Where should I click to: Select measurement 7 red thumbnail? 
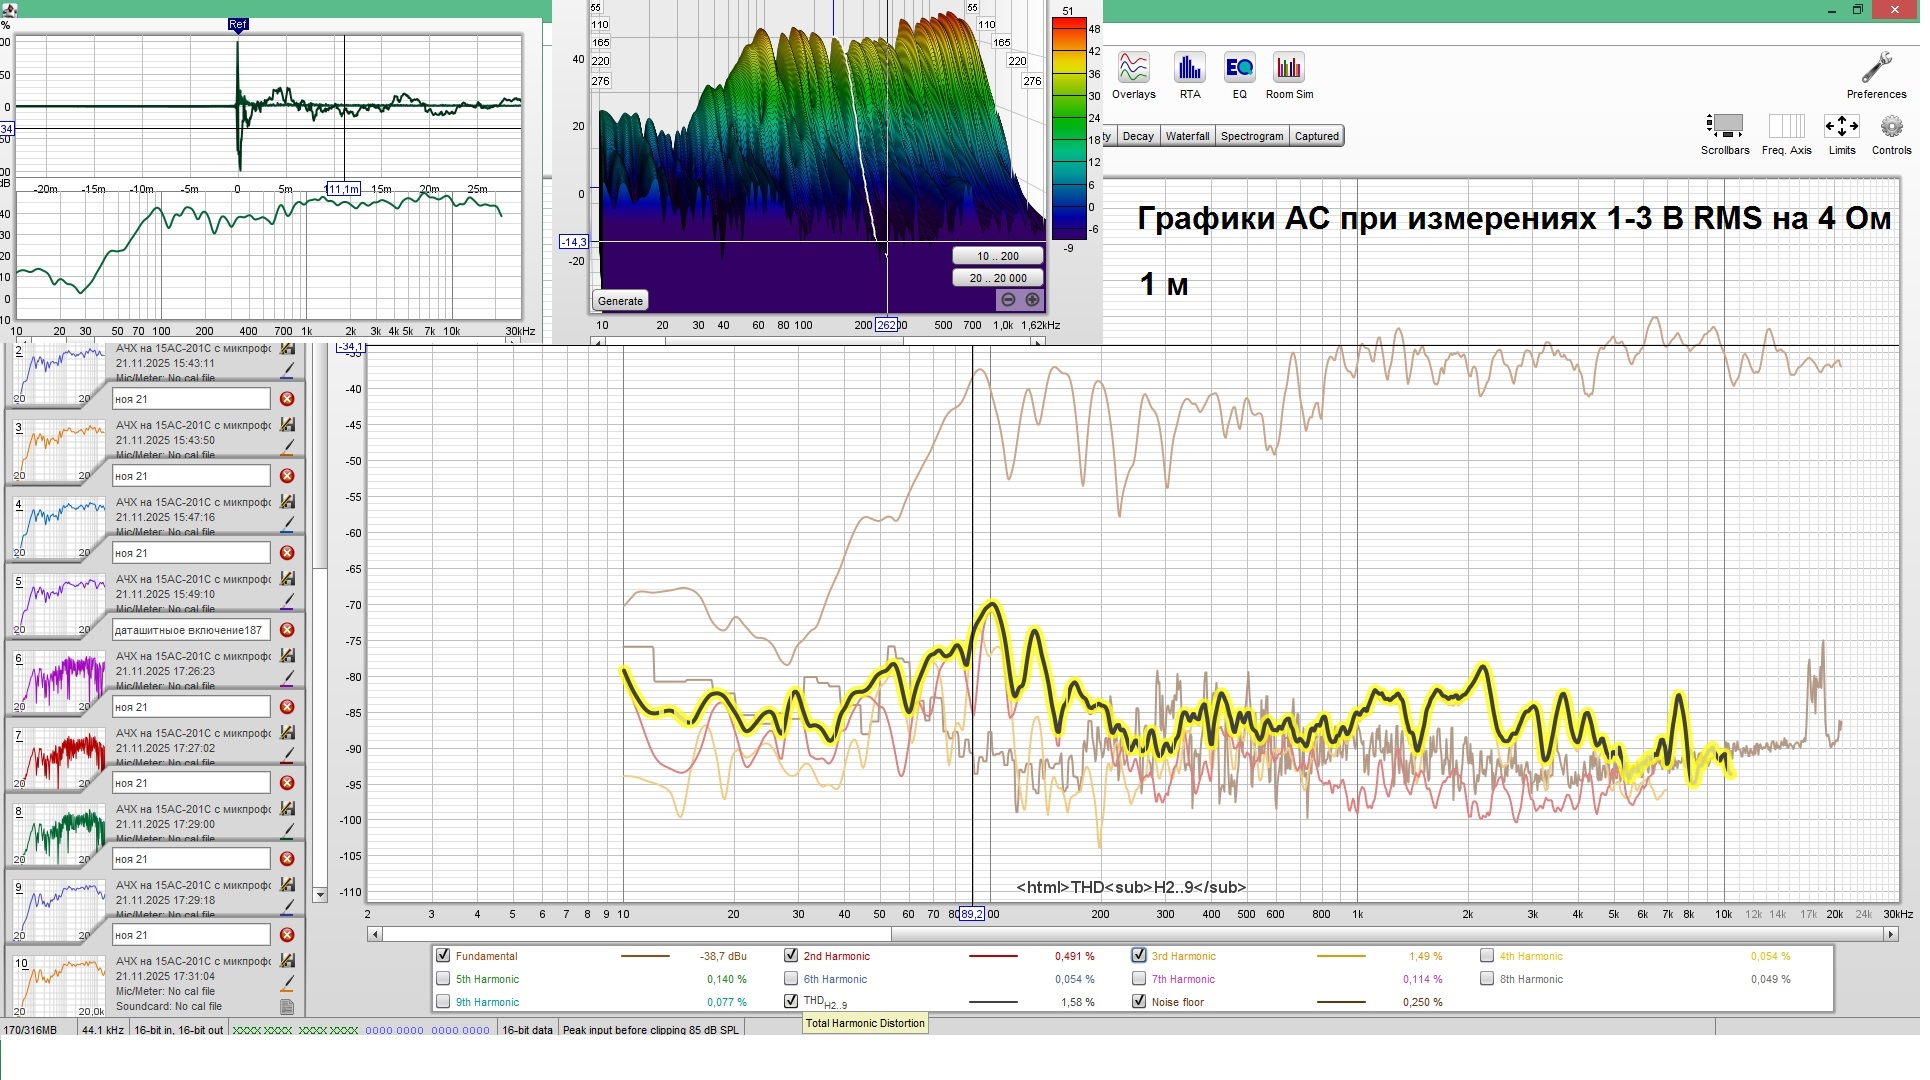(x=60, y=757)
